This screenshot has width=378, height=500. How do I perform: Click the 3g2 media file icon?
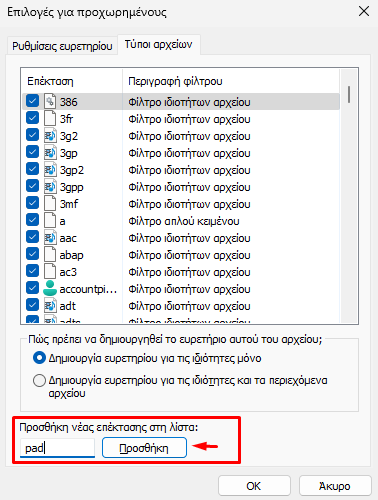50,135
